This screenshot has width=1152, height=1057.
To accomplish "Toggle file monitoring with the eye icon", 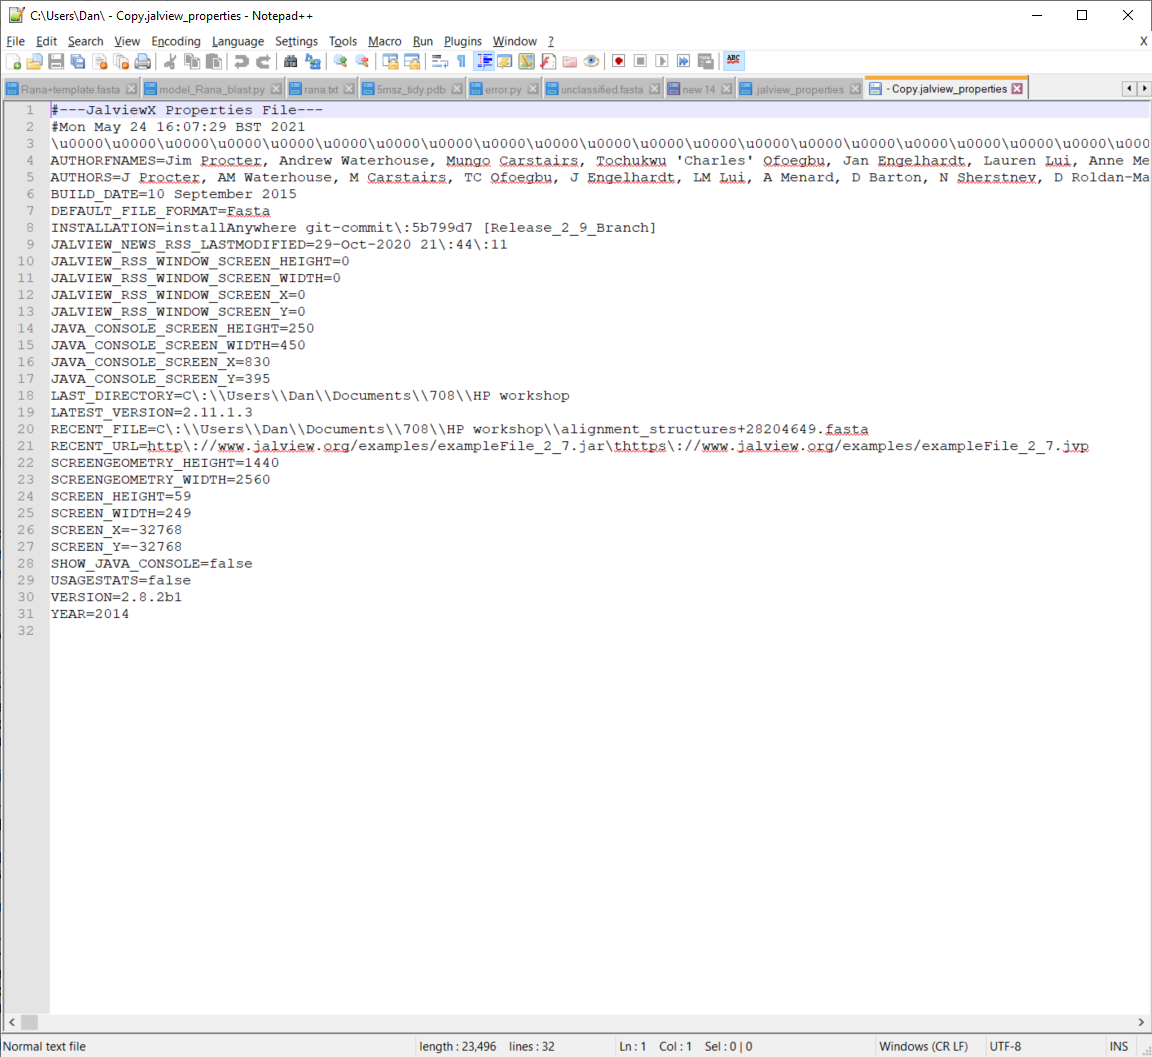I will (591, 62).
